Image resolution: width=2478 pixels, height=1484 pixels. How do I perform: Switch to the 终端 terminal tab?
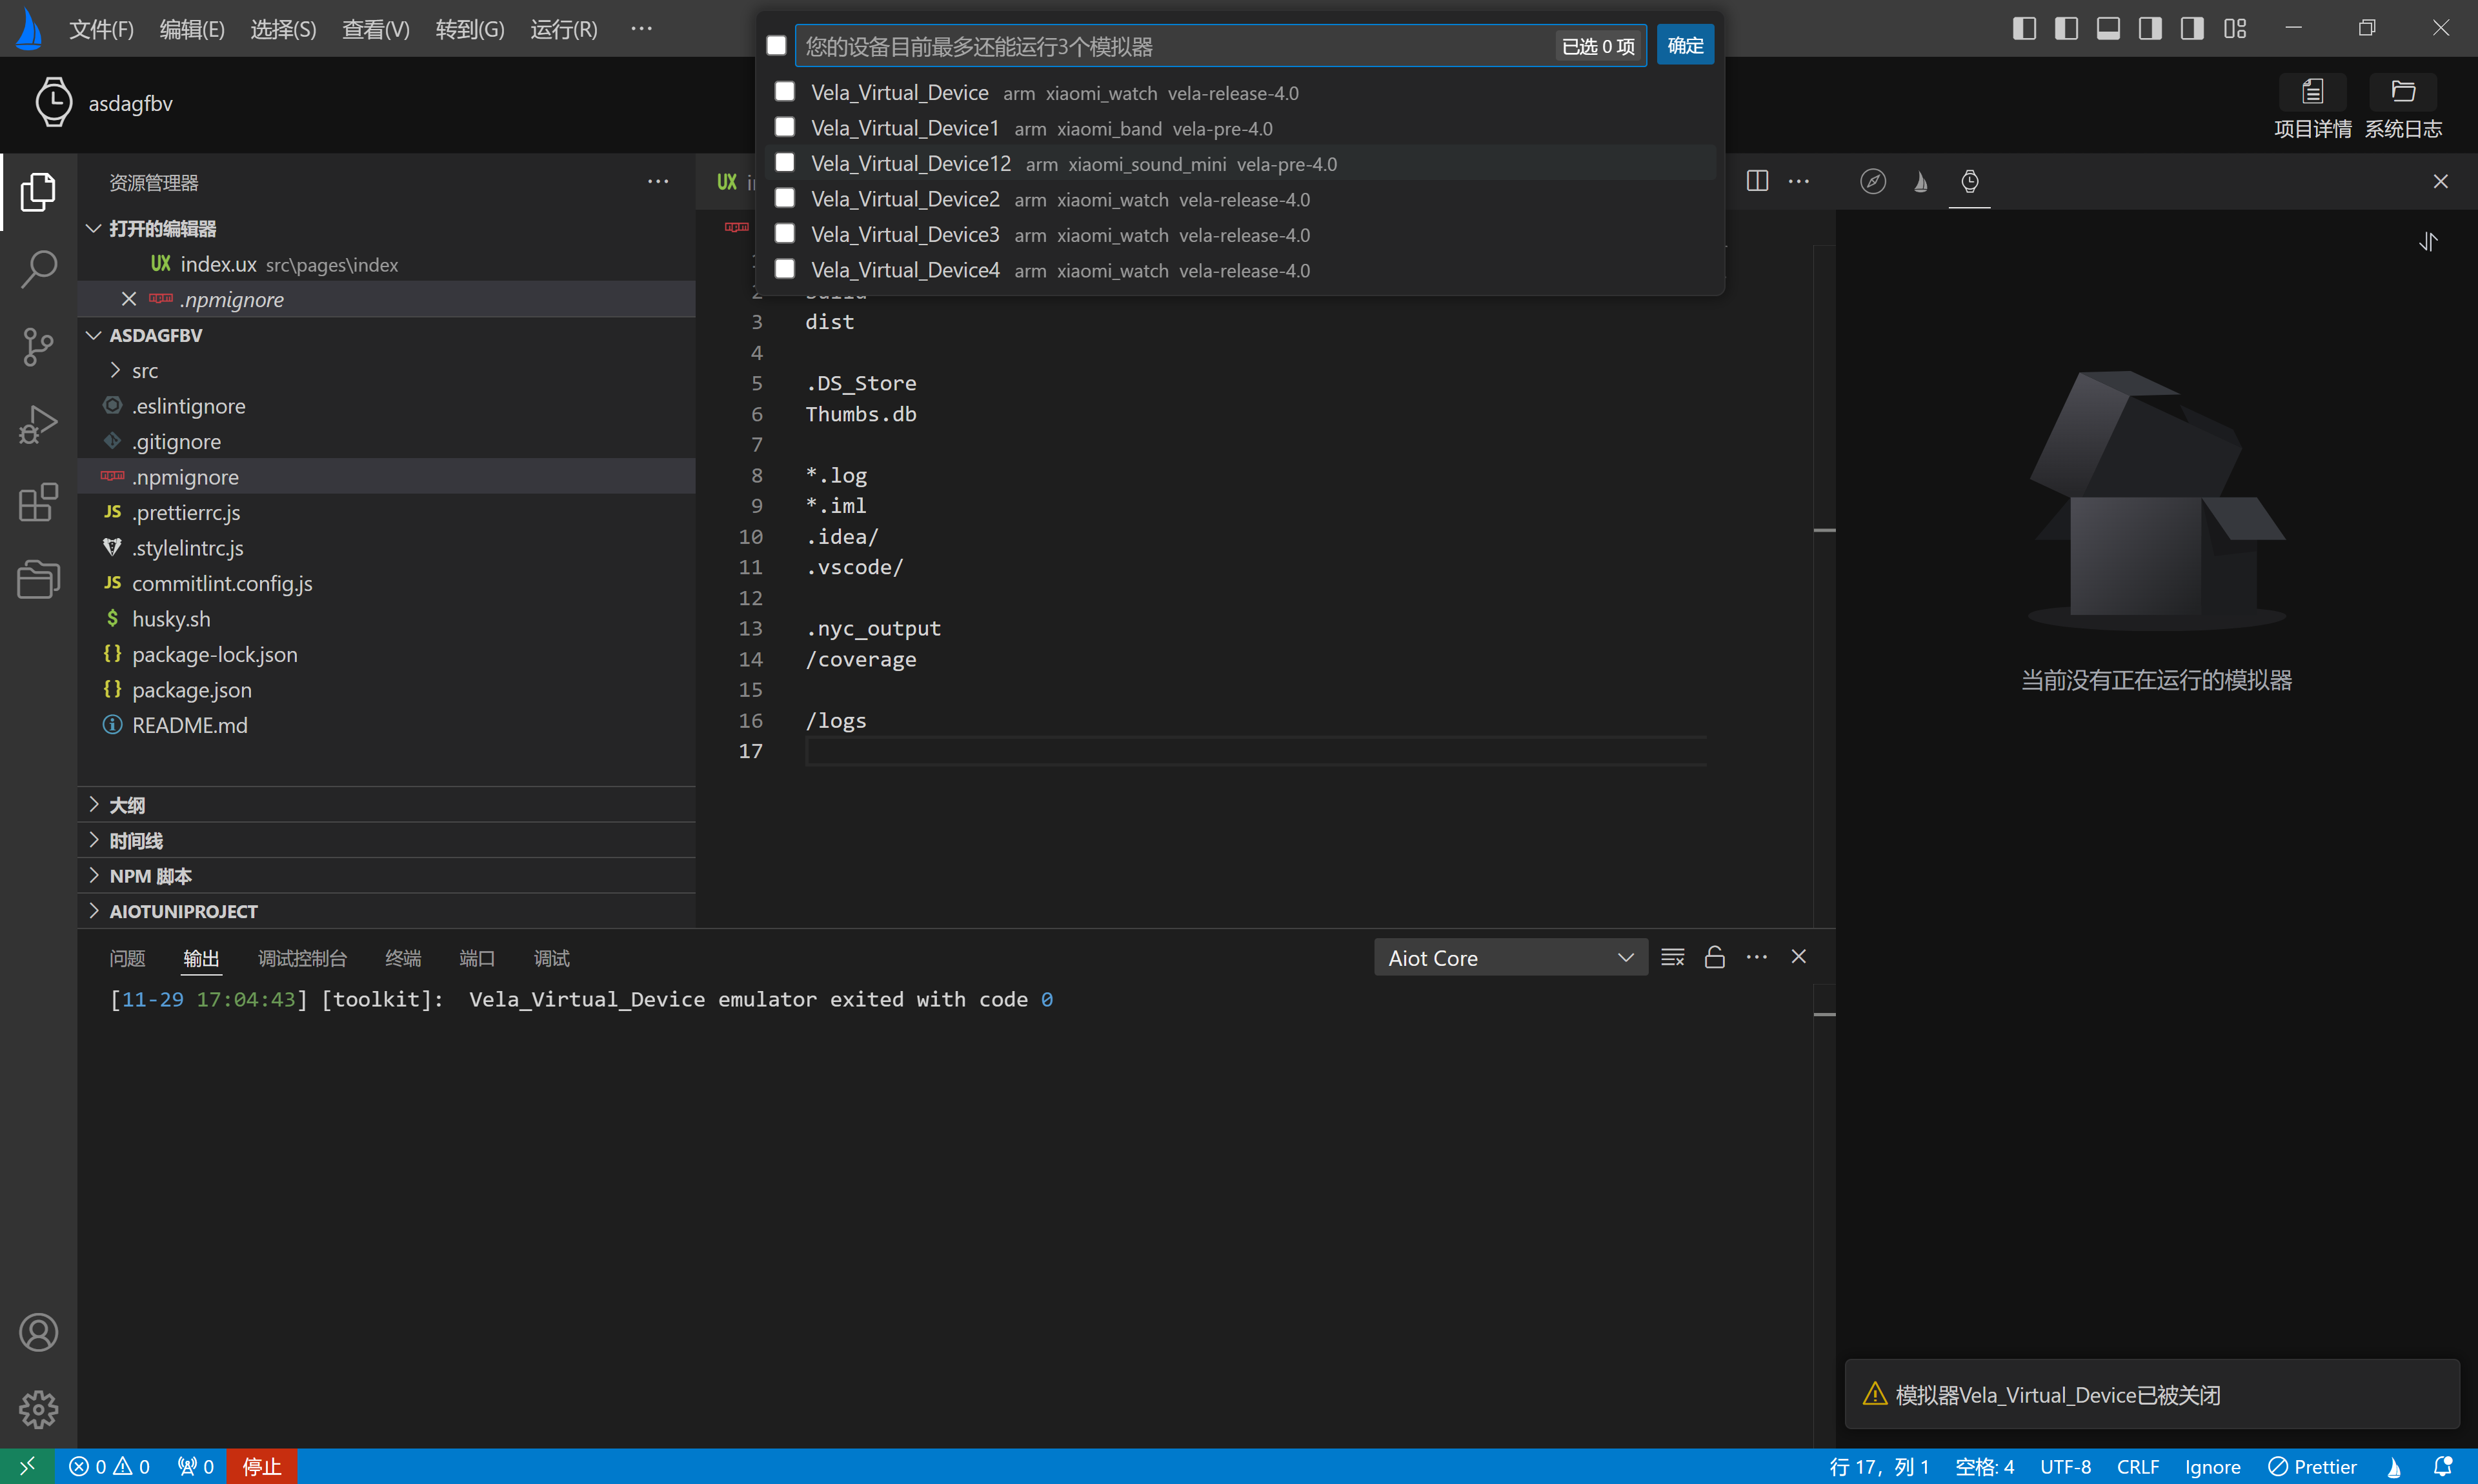pos(403,958)
